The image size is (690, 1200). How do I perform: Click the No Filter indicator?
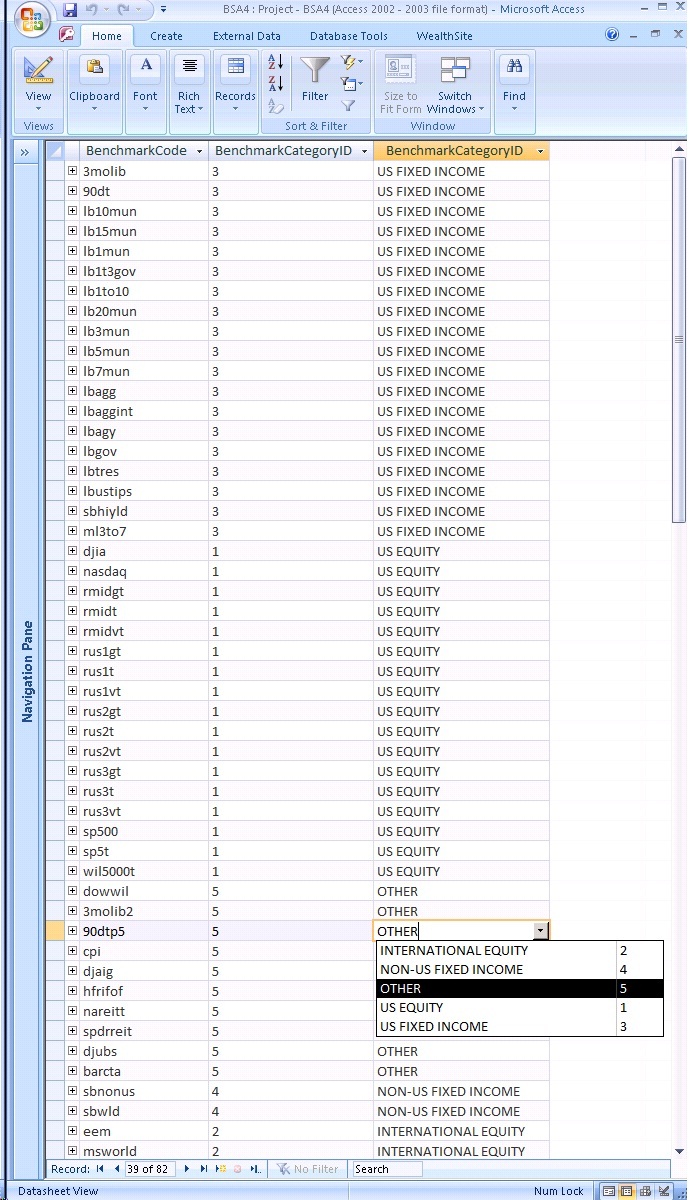click(x=309, y=1169)
